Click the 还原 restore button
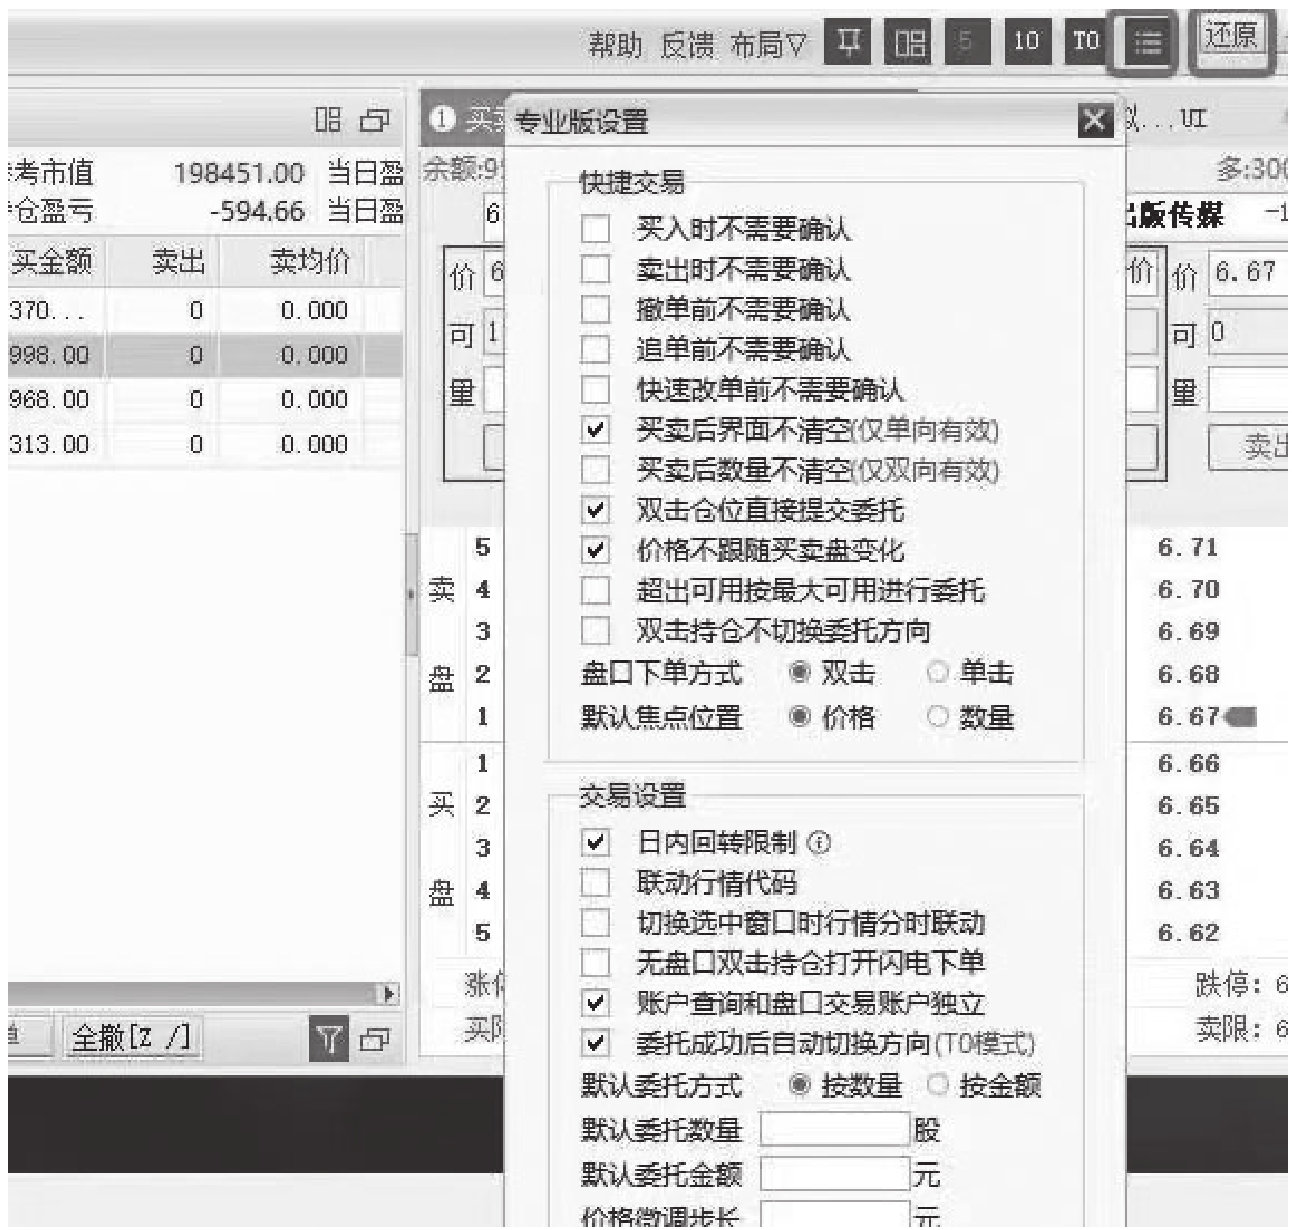Image resolution: width=1292 pixels, height=1230 pixels. (x=1232, y=38)
